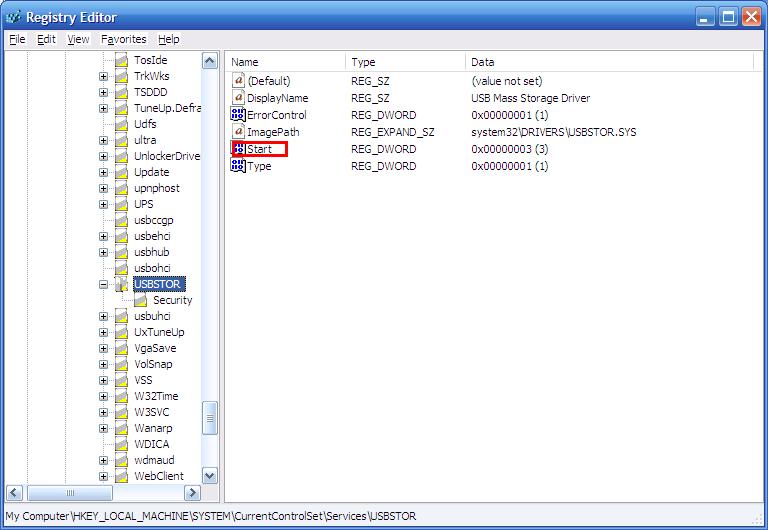Screen dimensions: 768x530
Task: Expand the VSS key
Action: (x=103, y=381)
